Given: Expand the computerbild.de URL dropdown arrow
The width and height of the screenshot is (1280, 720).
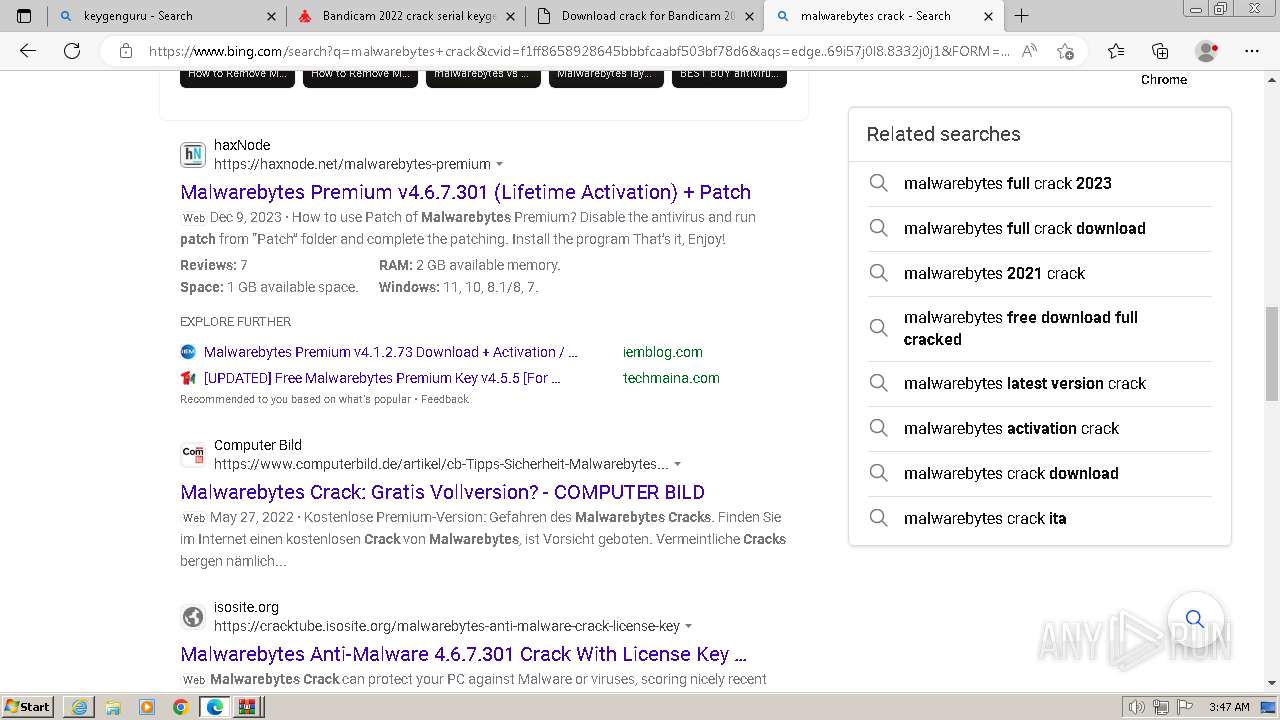Looking at the screenshot, I should 677,464.
